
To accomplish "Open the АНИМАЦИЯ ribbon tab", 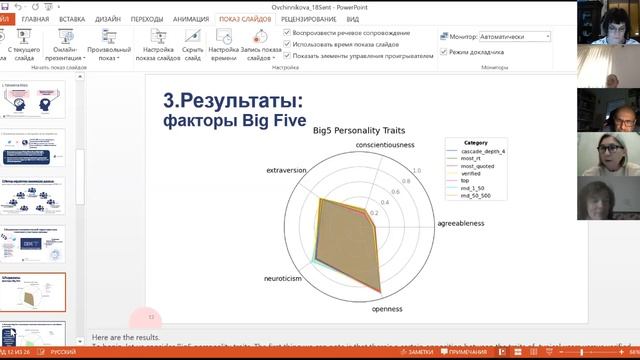I will [191, 19].
